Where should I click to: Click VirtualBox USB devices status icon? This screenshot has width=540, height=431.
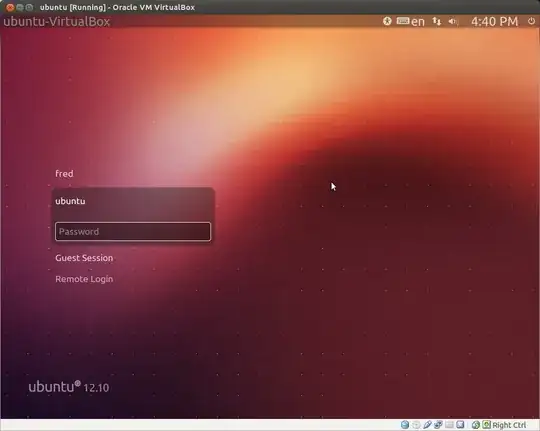click(427, 424)
